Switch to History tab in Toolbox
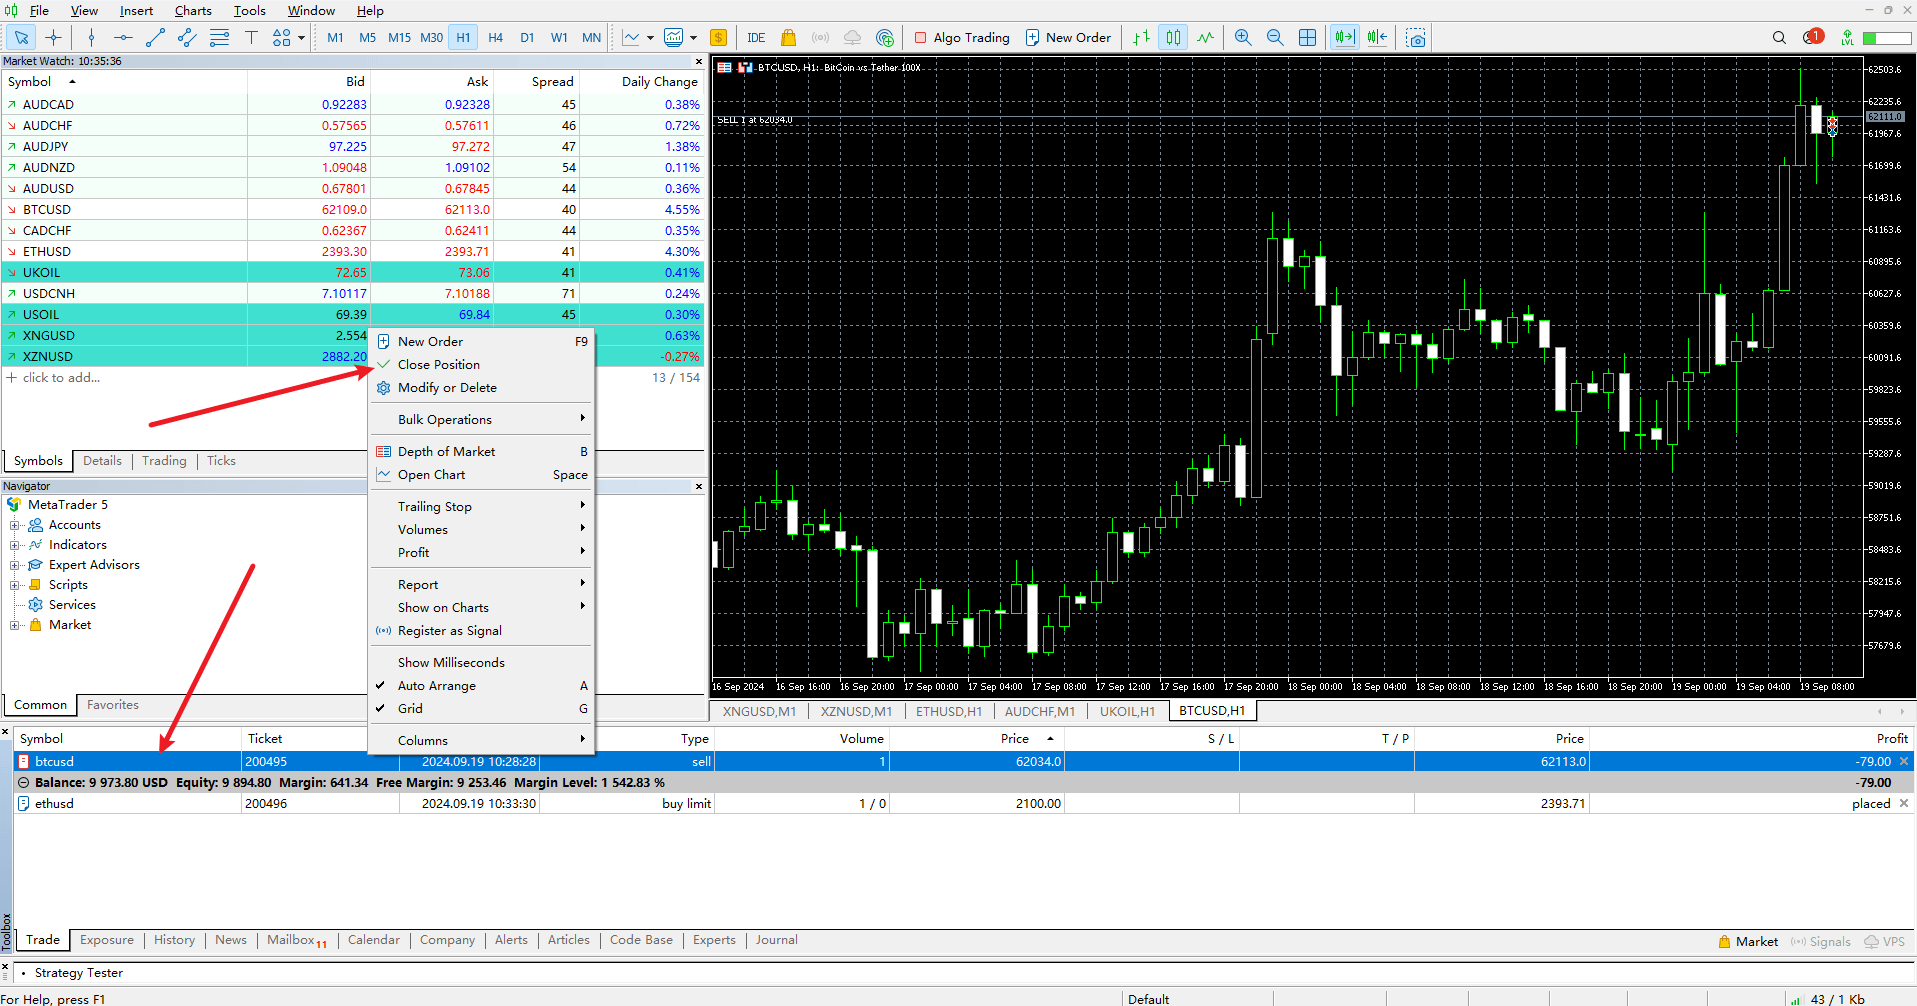The width and height of the screenshot is (1917, 1006). 174,940
